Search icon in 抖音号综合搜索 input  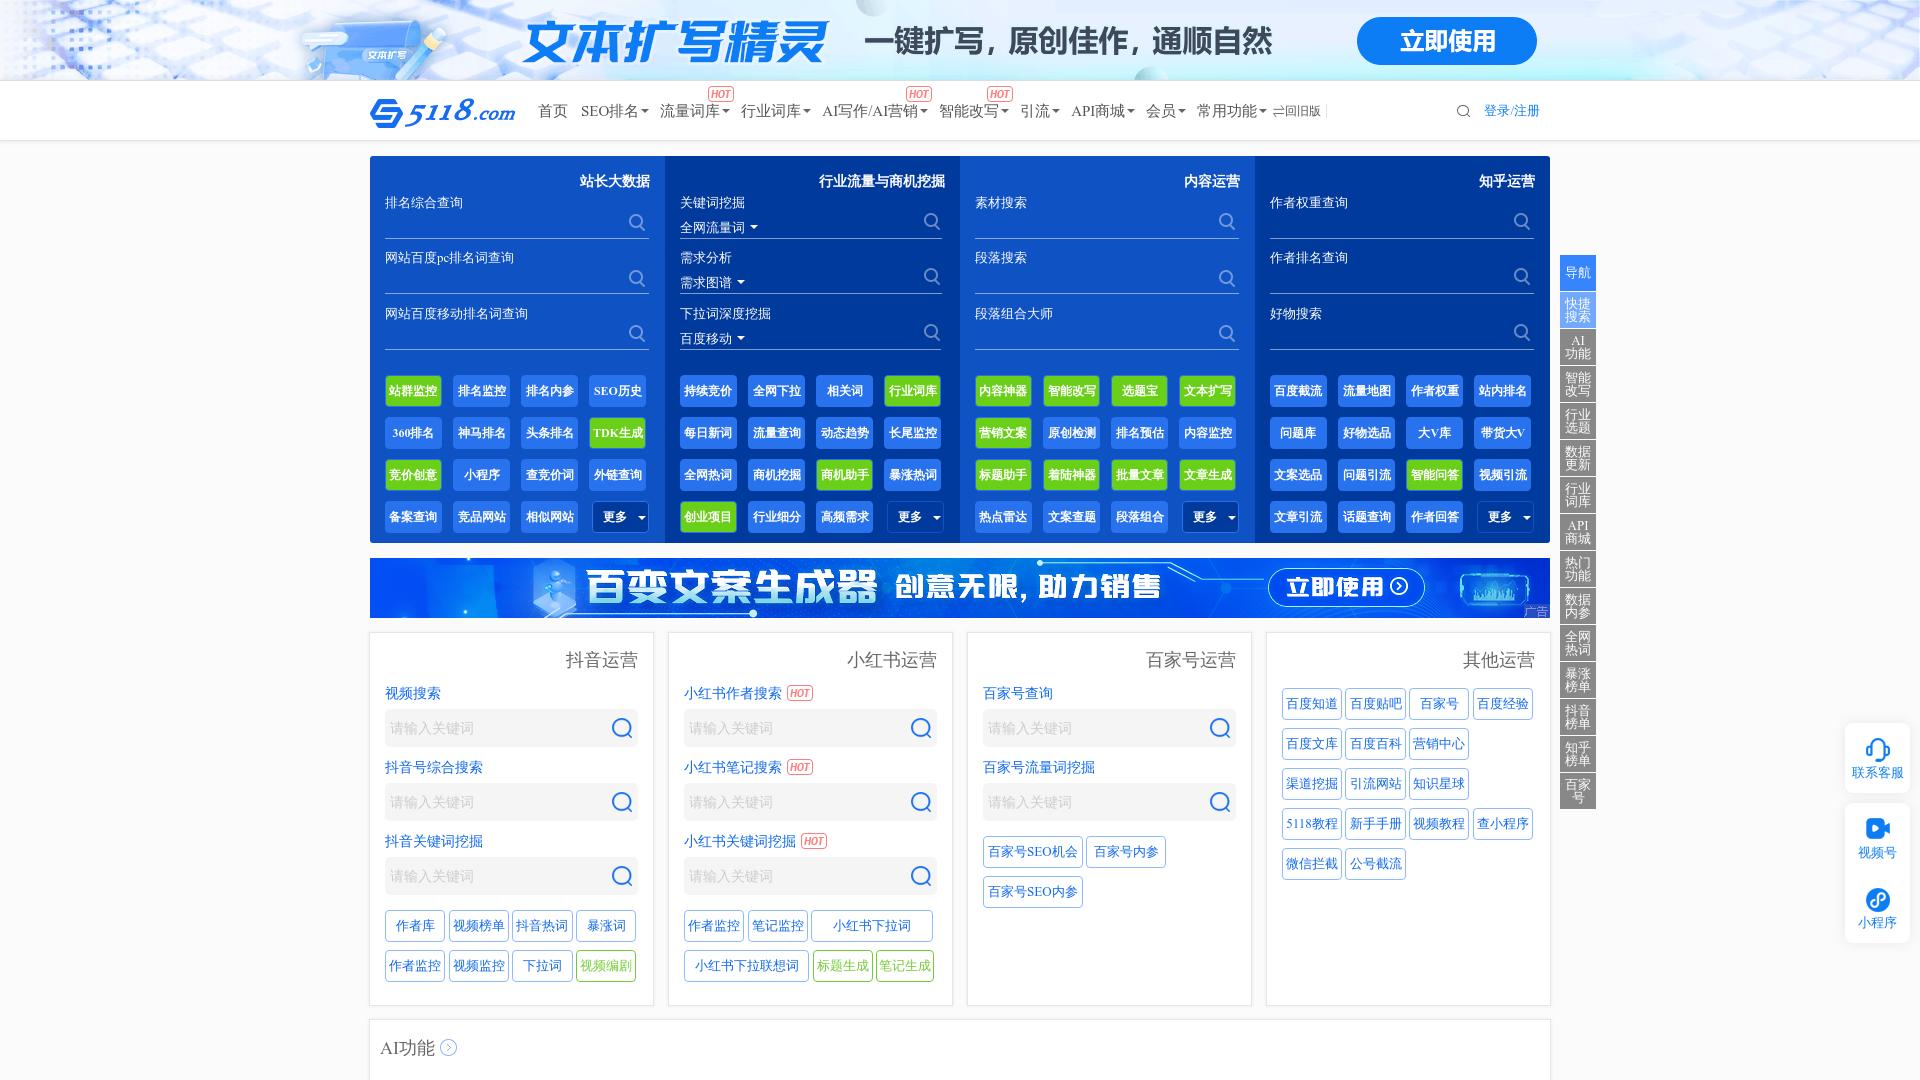622,802
